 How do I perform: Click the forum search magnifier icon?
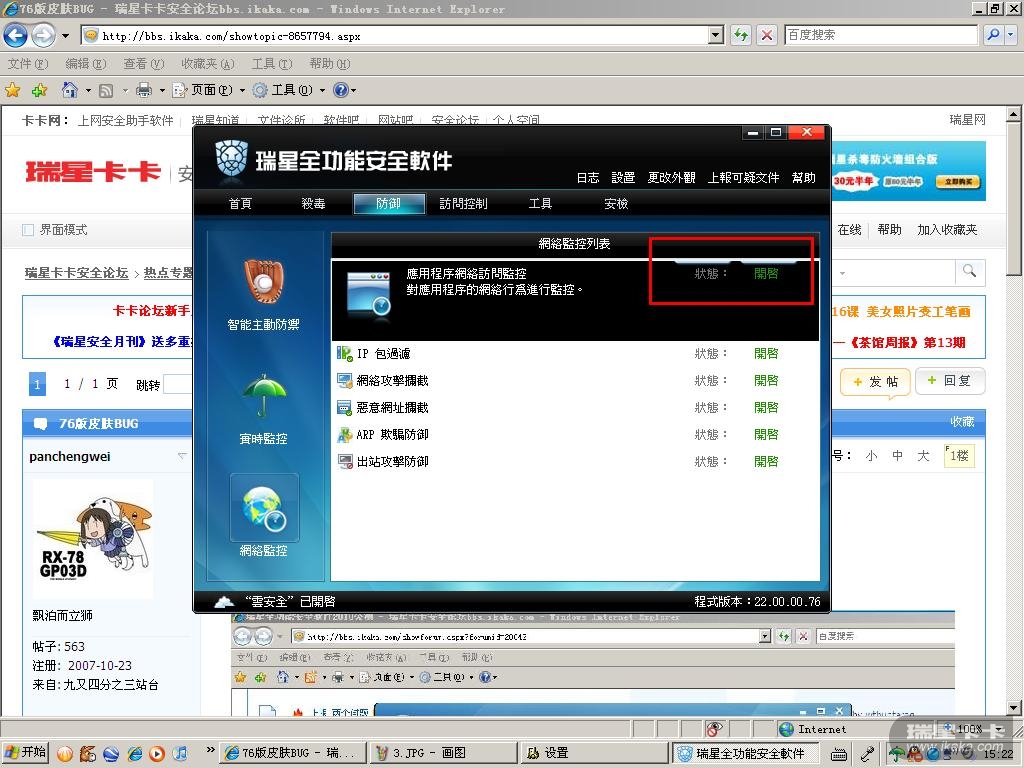(969, 271)
